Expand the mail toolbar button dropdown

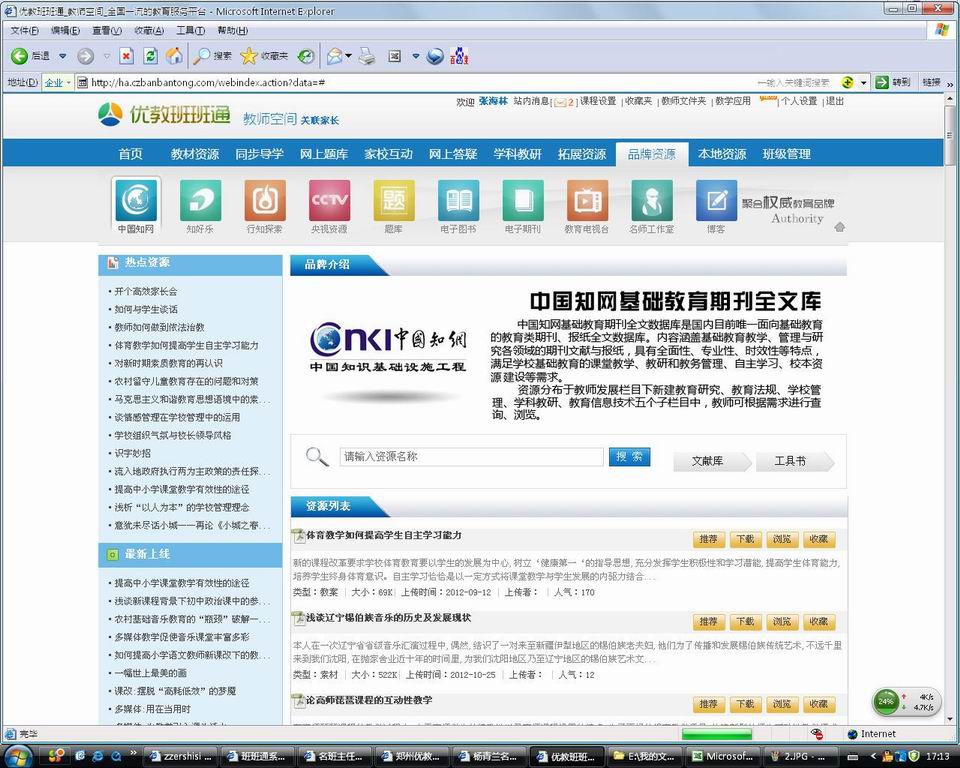tap(348, 56)
